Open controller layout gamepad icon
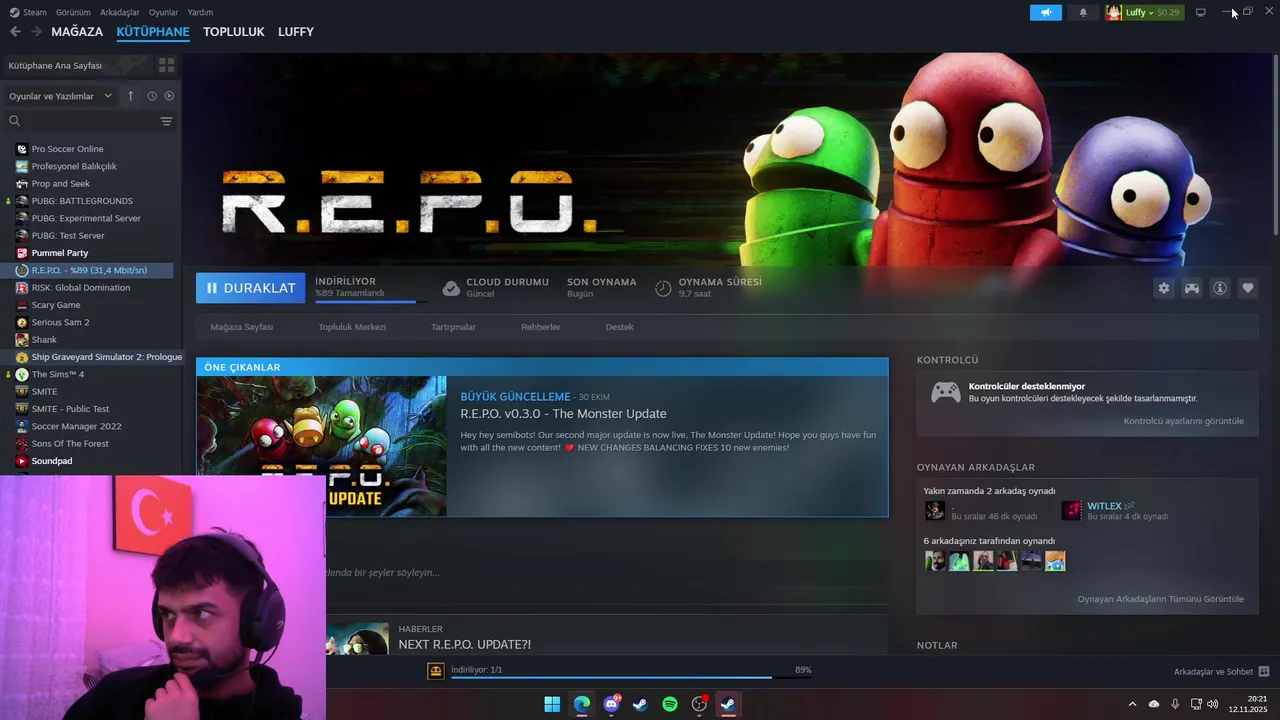Screen dimensions: 1280x720 [1192, 288]
